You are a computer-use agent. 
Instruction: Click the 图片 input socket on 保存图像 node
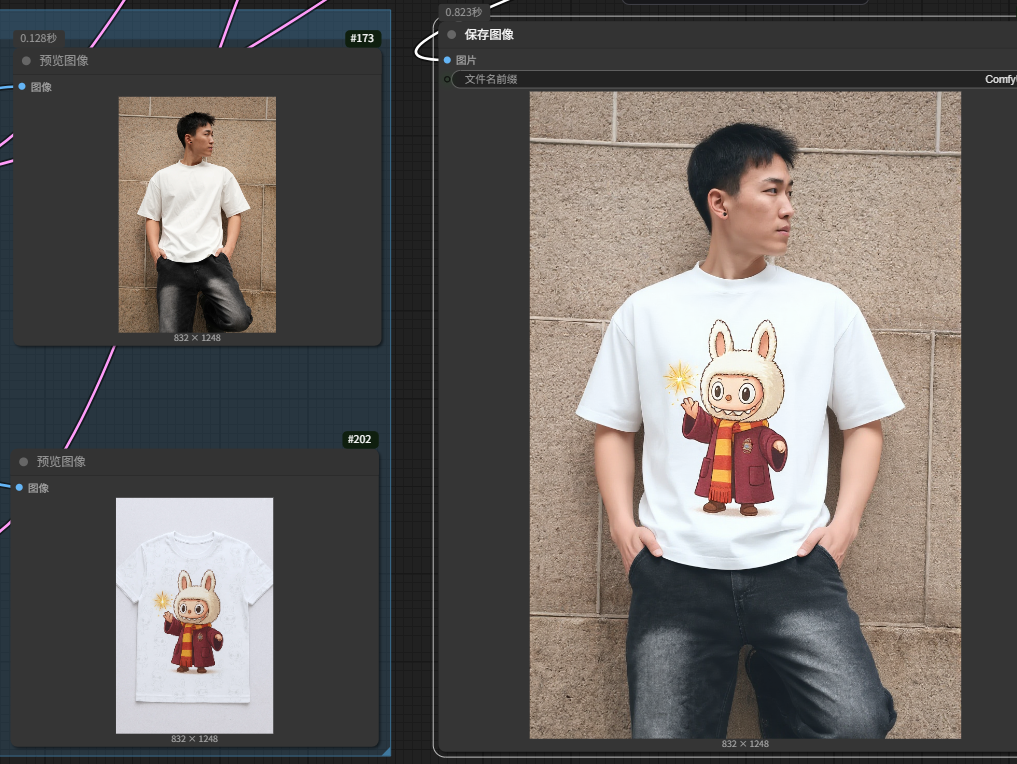click(447, 60)
